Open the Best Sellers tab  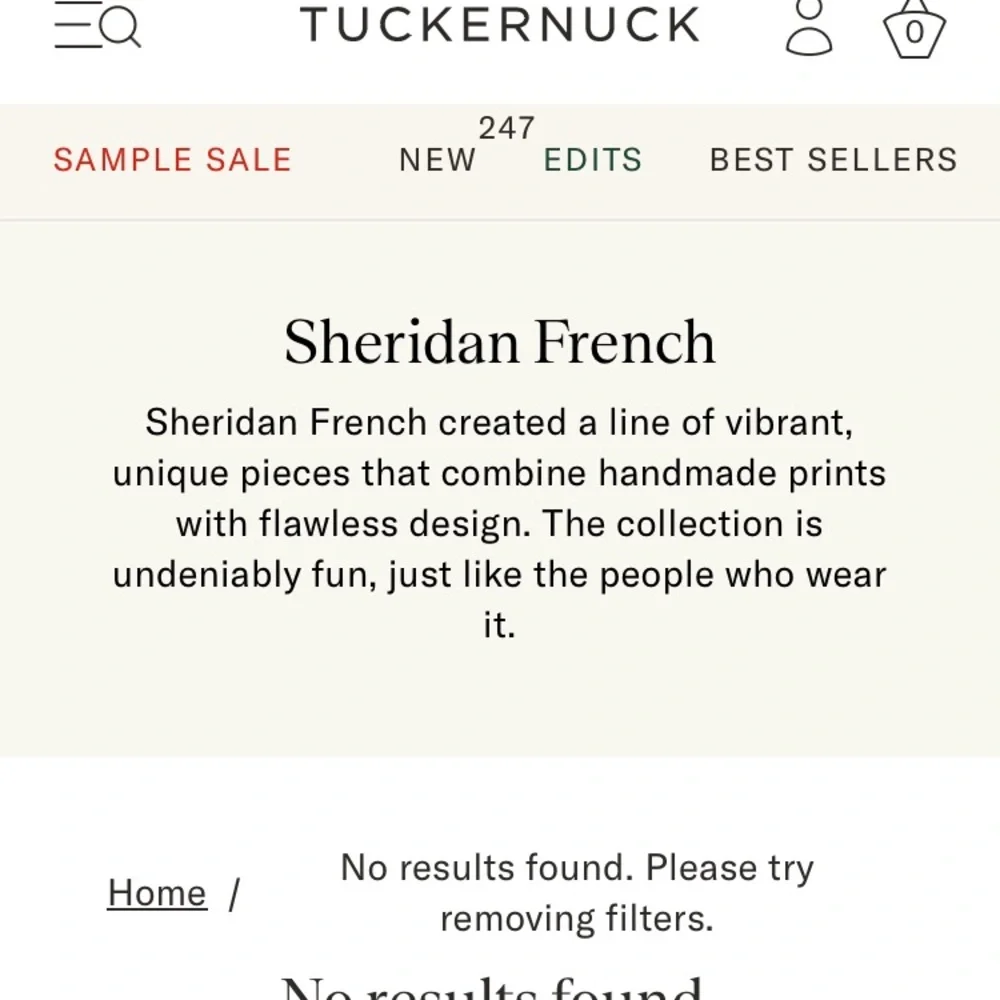833,160
